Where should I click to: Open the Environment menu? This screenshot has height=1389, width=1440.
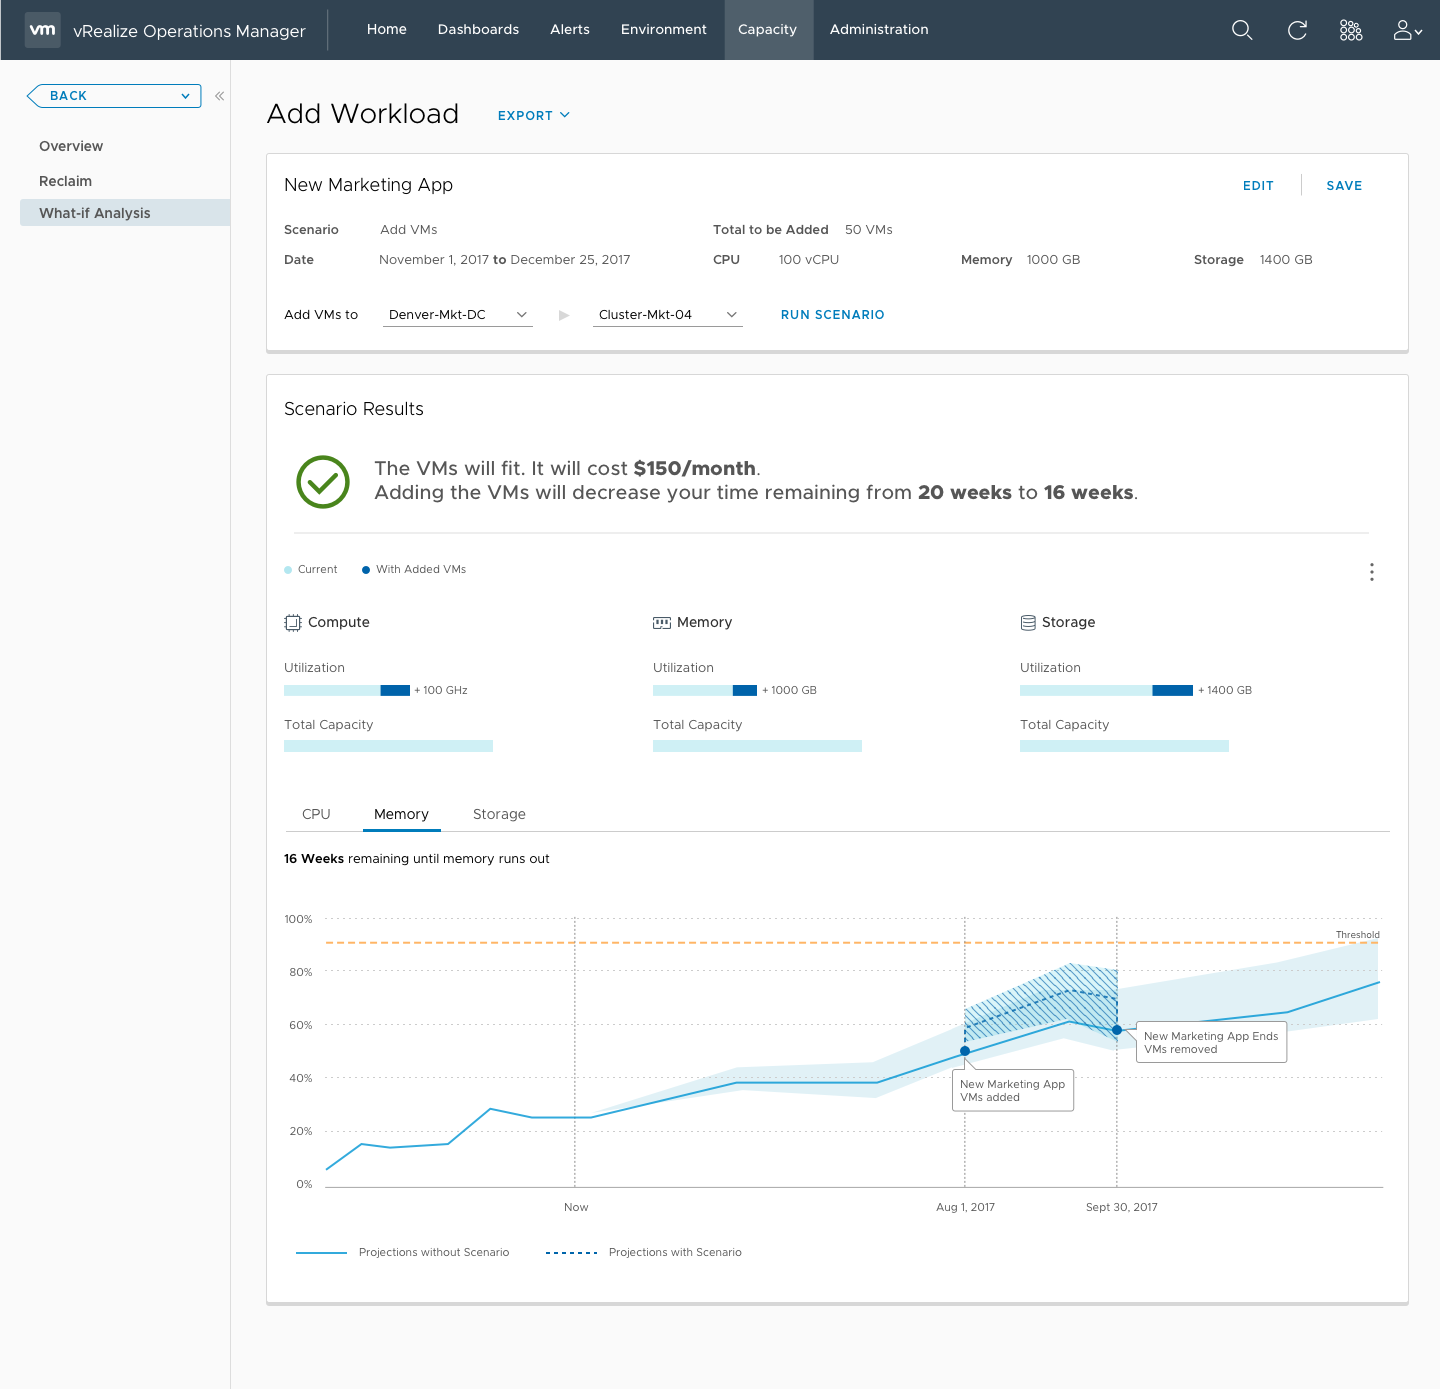pos(664,30)
